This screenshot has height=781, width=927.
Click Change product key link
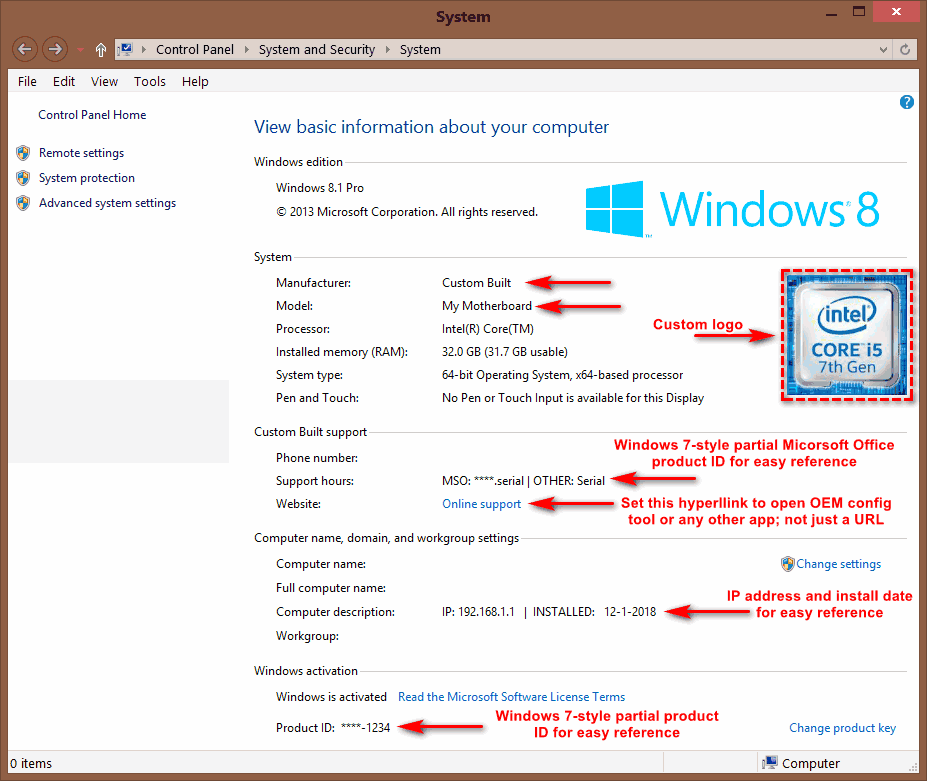[x=842, y=728]
